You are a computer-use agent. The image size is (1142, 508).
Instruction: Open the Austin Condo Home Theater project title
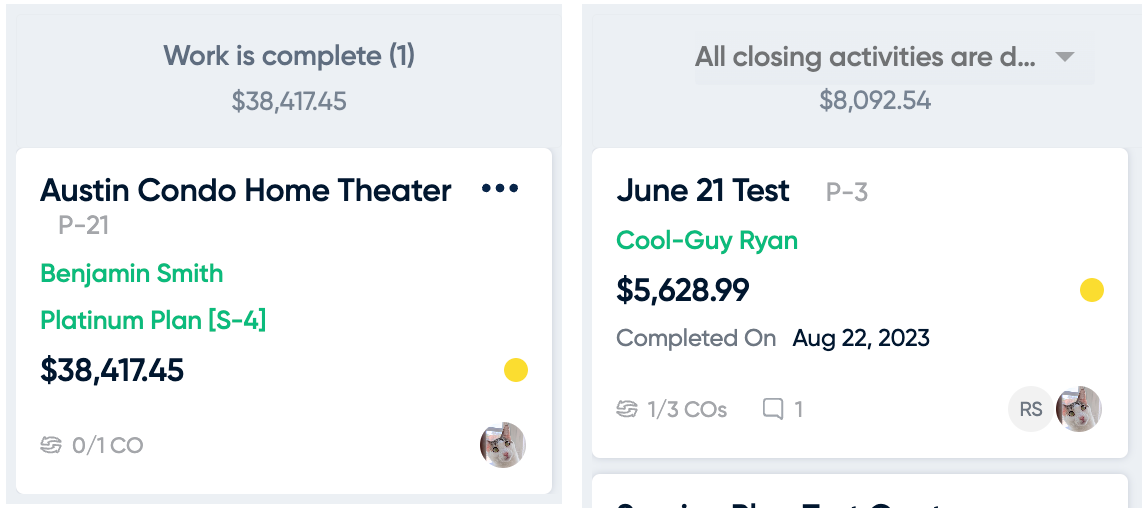245,190
